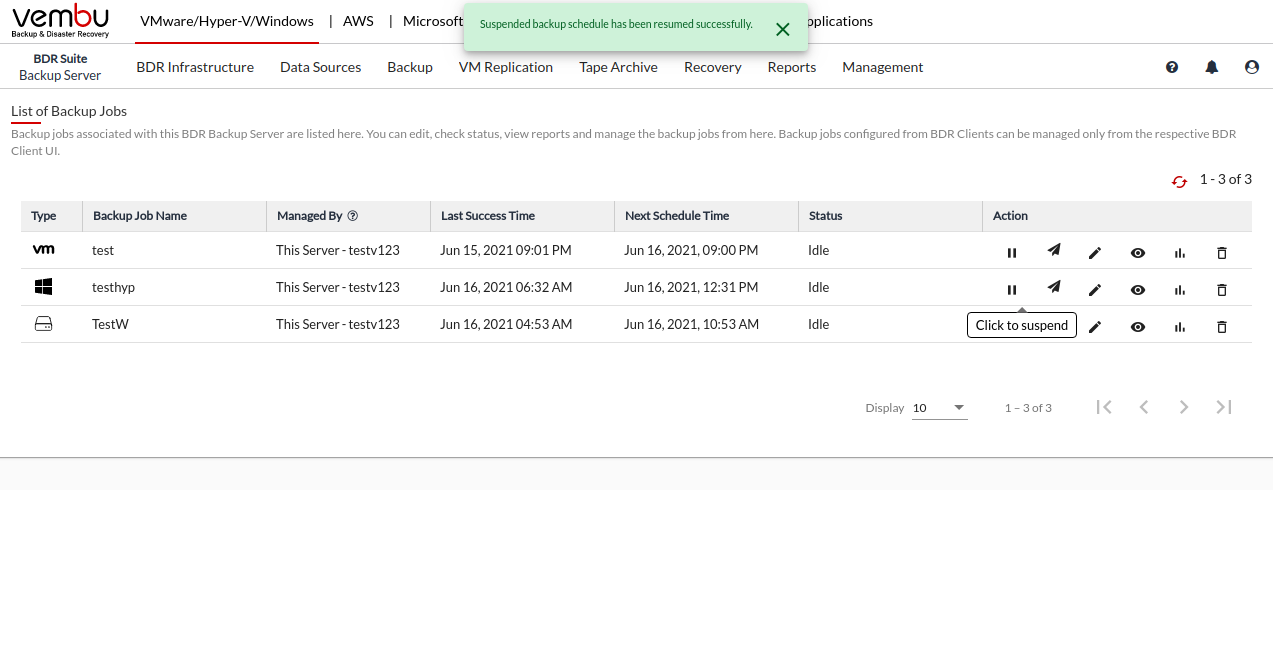Open report chart for test job
The width and height of the screenshot is (1273, 668).
[x=1180, y=253]
